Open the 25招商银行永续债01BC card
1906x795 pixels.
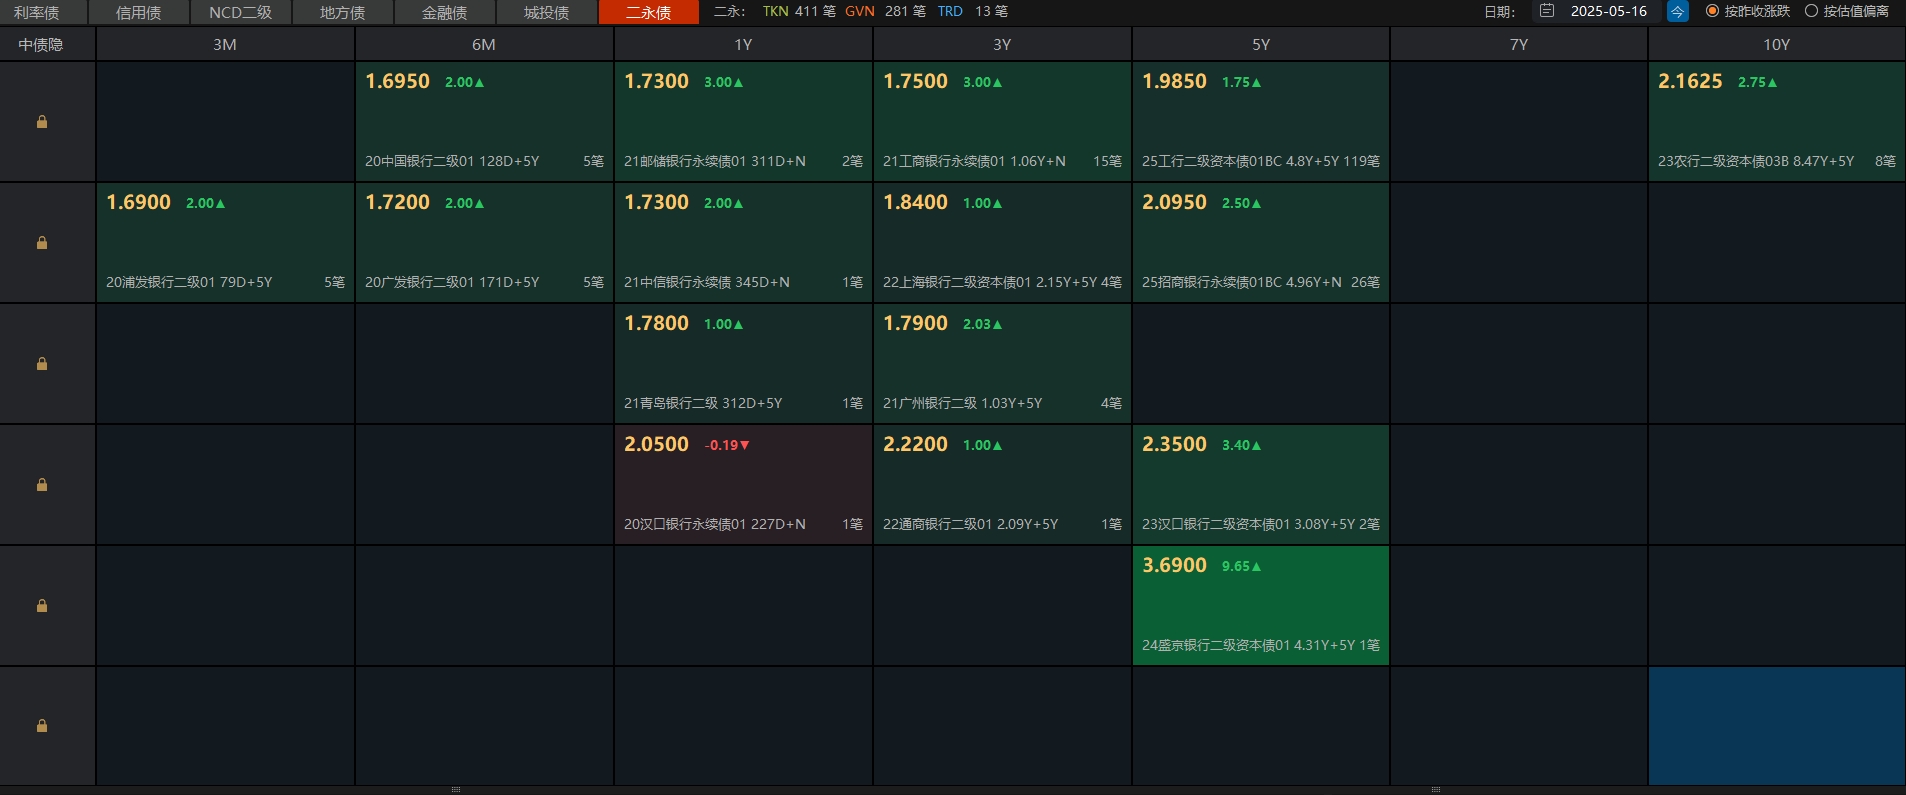pyautogui.click(x=1261, y=243)
